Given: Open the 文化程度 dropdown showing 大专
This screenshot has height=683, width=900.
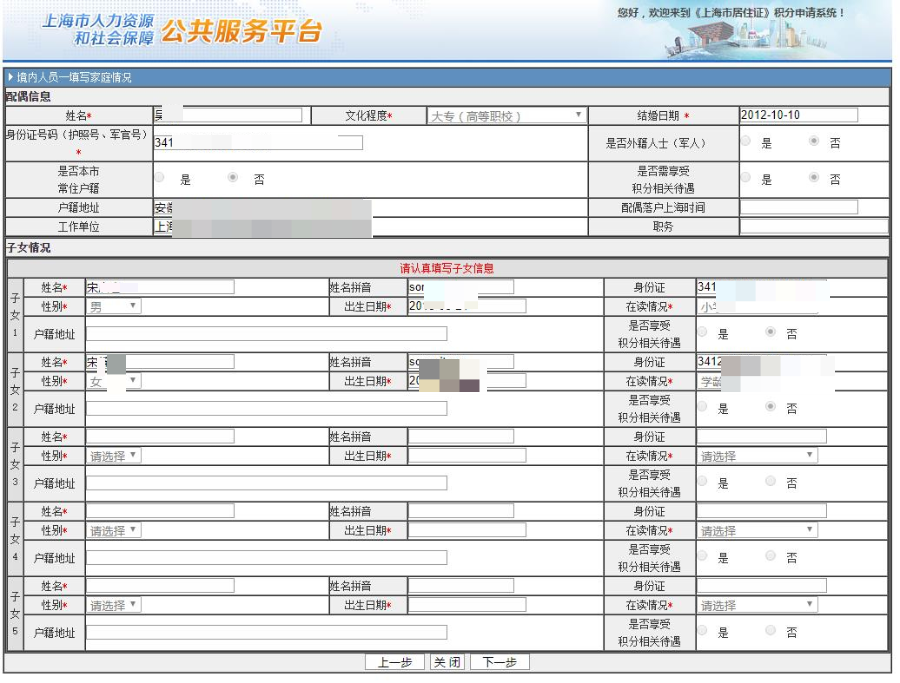Looking at the screenshot, I should 507,115.
